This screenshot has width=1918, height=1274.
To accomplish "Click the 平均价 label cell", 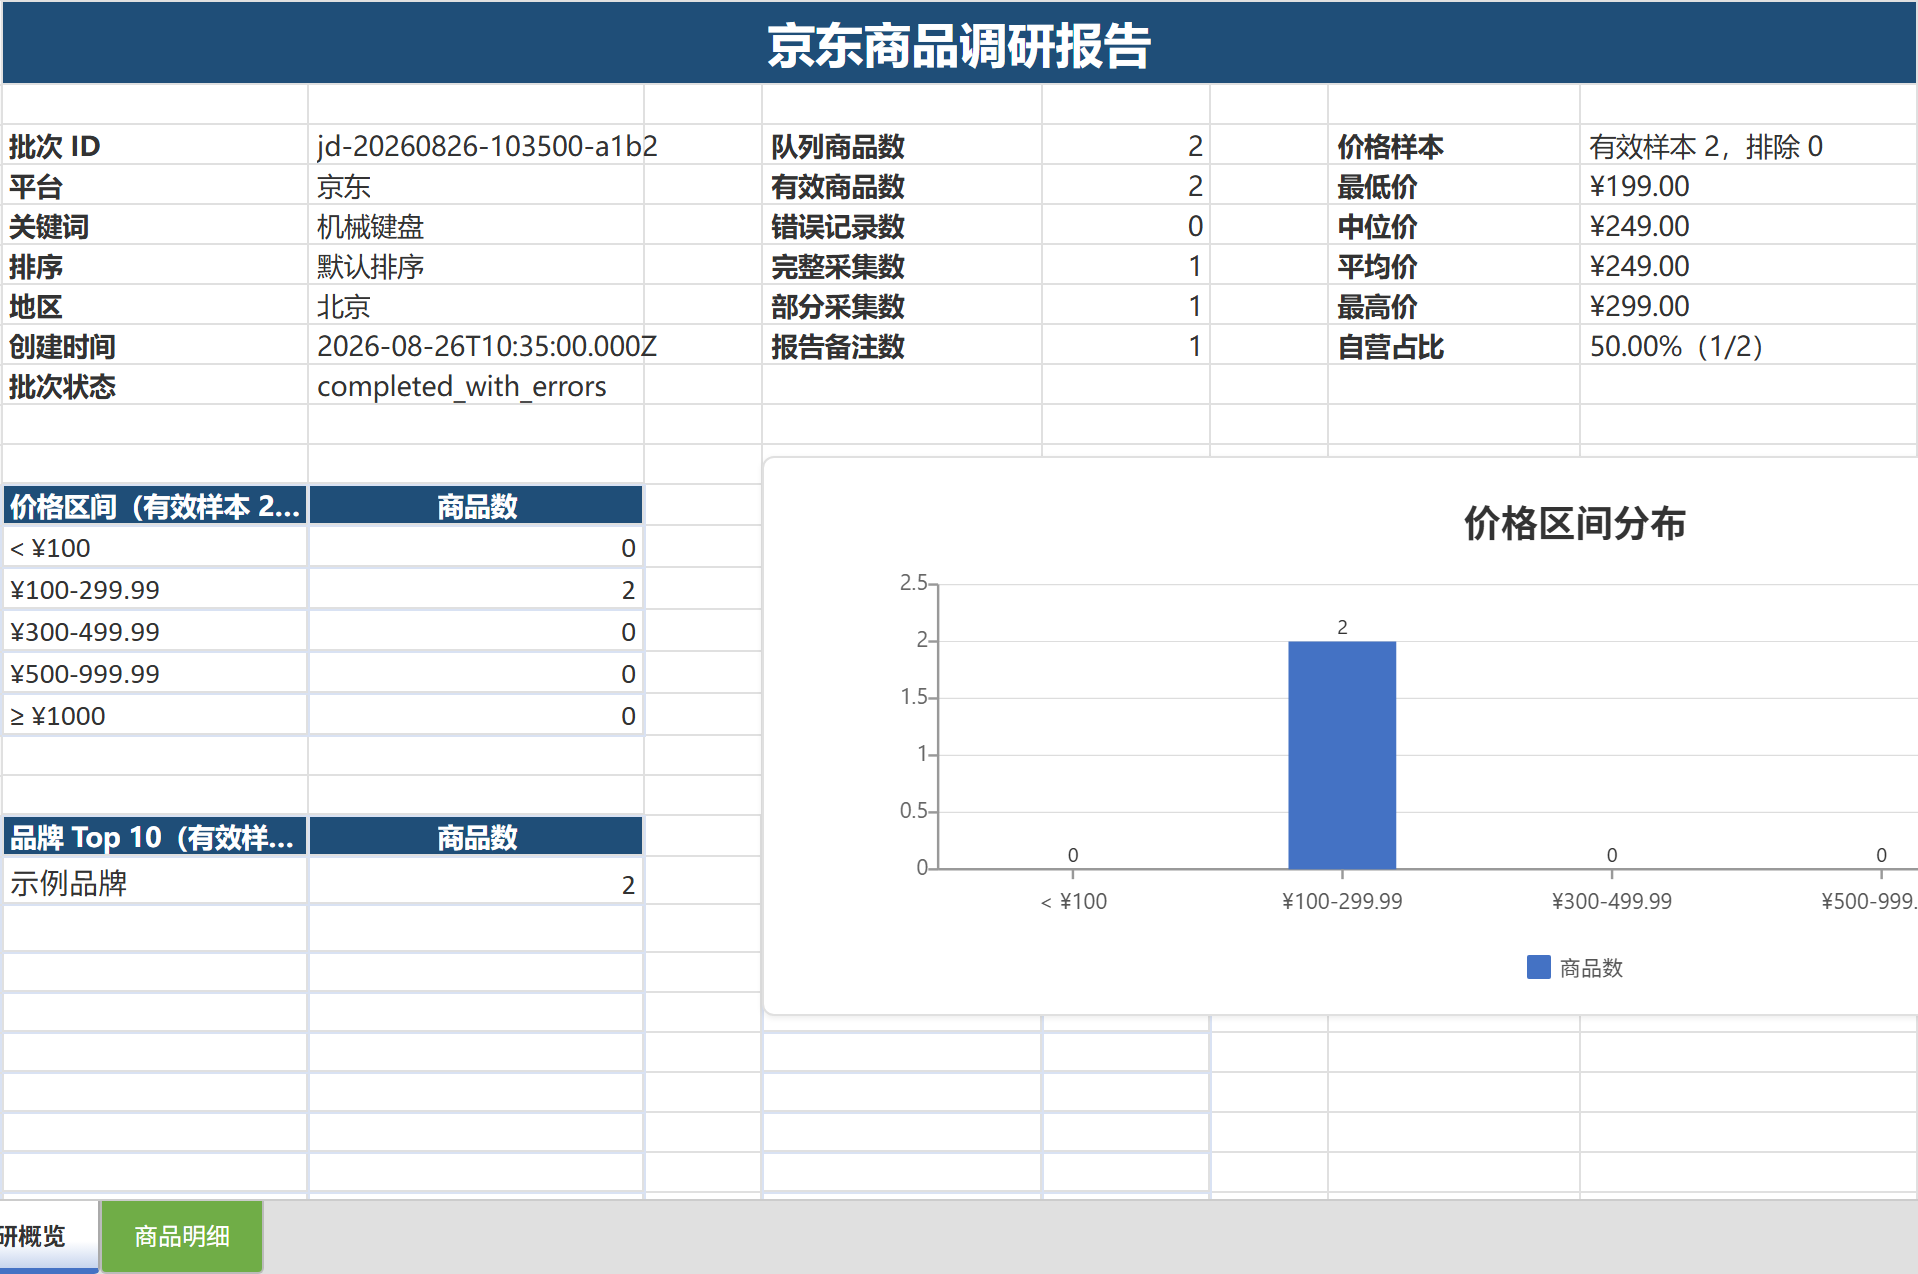I will pyautogui.click(x=1454, y=266).
